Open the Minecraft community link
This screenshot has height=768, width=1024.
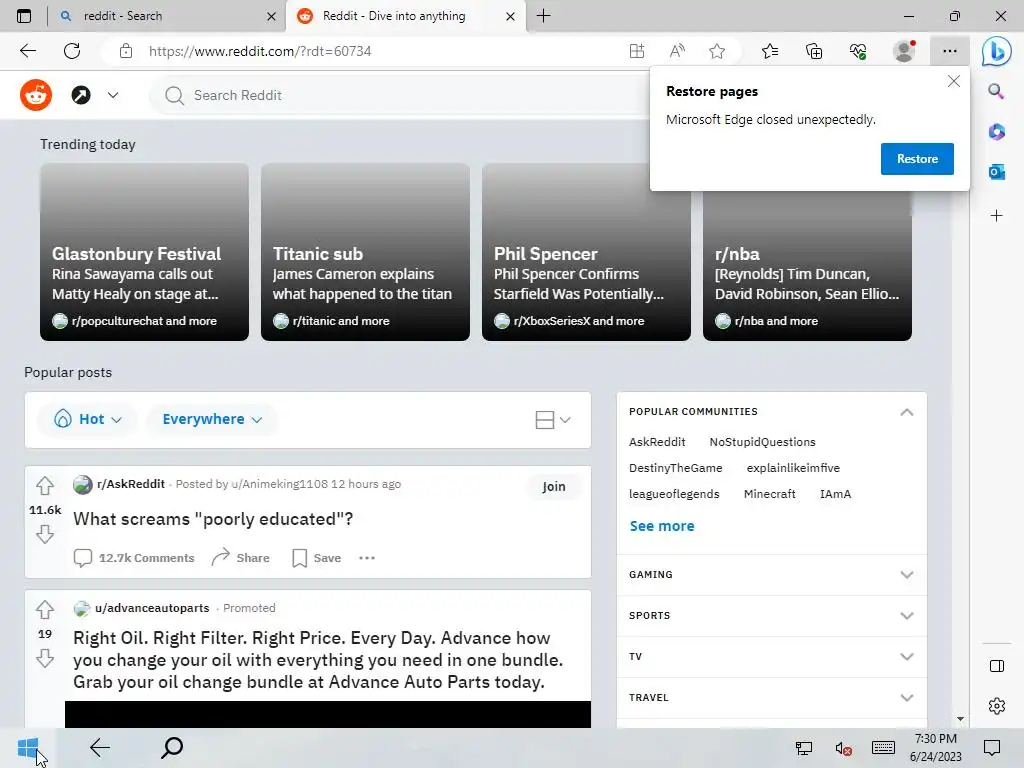(x=769, y=494)
